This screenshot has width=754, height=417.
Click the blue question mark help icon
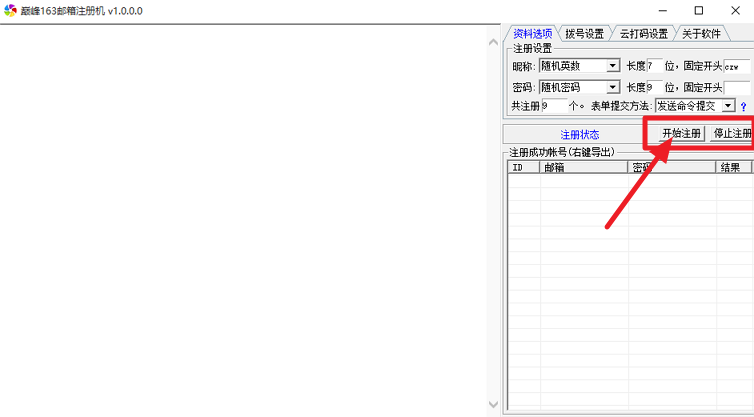pyautogui.click(x=743, y=107)
